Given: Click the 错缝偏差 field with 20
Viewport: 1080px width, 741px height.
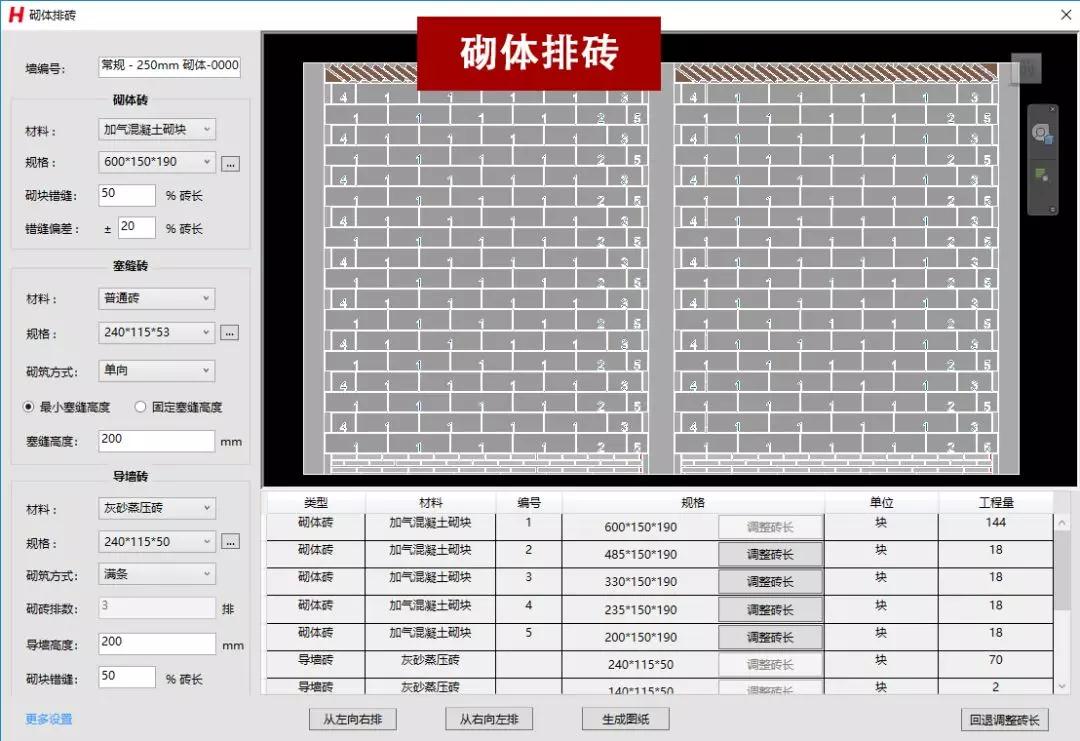Looking at the screenshot, I should click(136, 227).
